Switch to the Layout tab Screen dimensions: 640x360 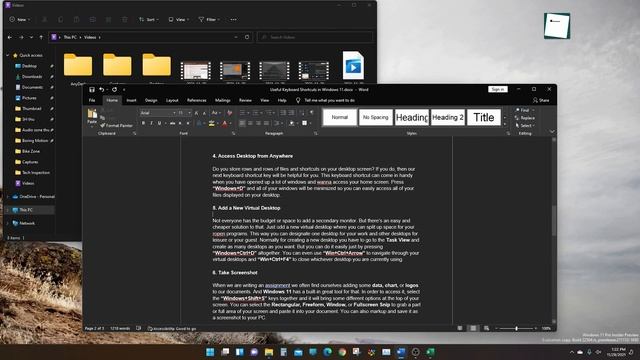tap(172, 100)
